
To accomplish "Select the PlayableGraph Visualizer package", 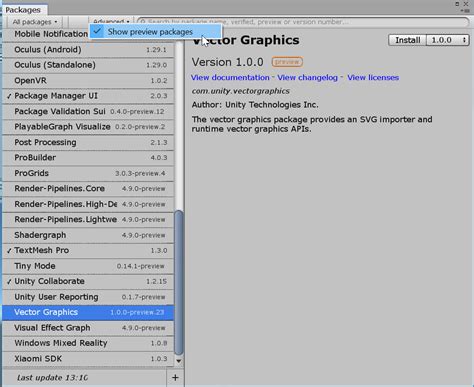I will pos(88,127).
